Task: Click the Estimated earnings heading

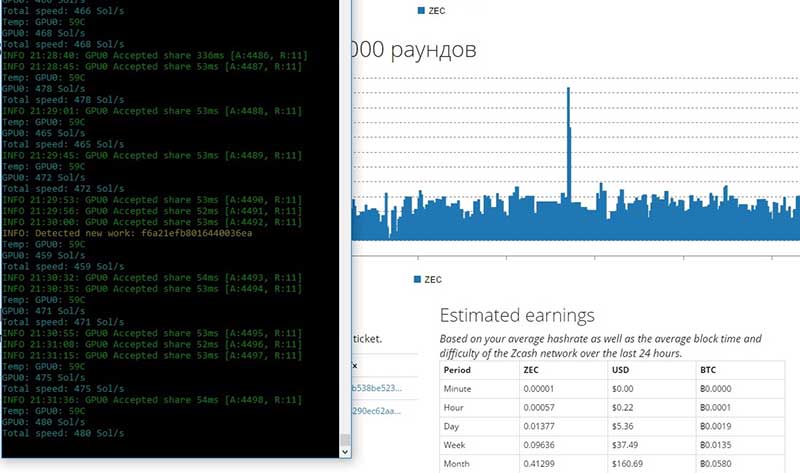Action: 517,315
